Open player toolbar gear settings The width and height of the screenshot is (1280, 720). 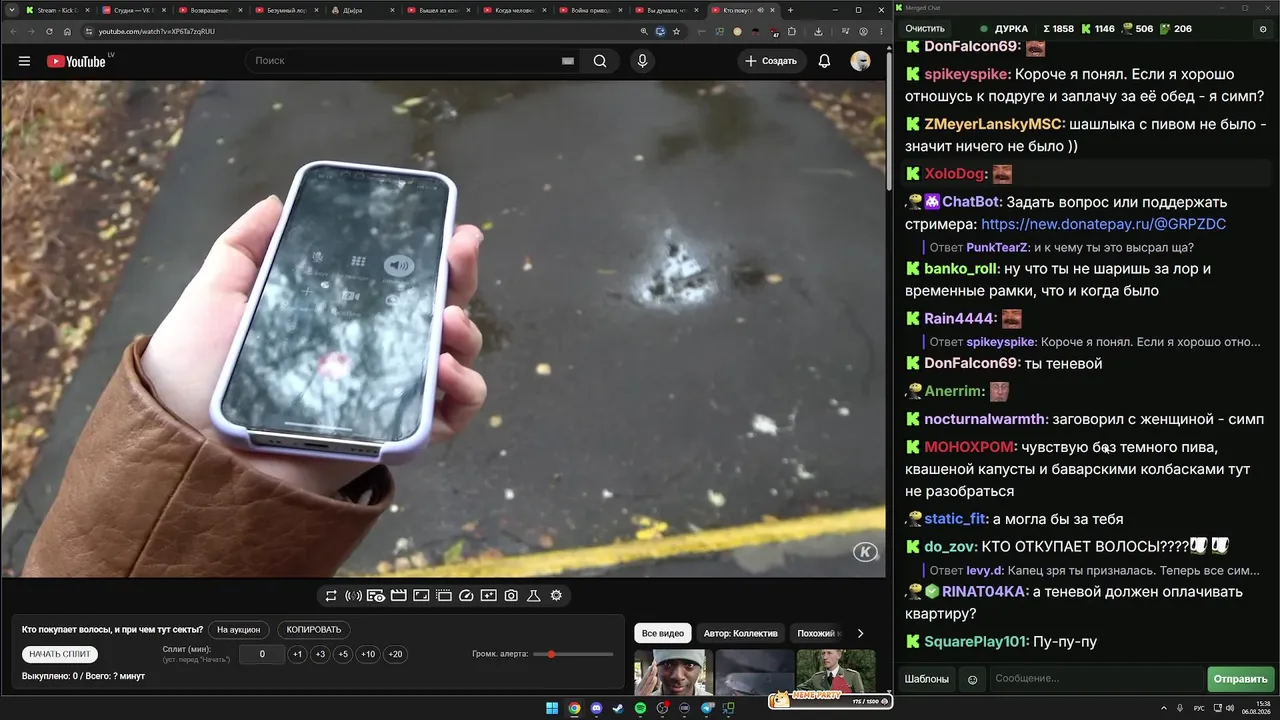tap(556, 596)
